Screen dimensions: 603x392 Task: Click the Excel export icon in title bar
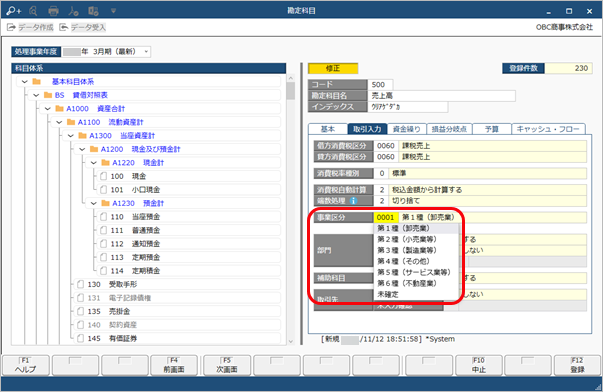coord(93,11)
